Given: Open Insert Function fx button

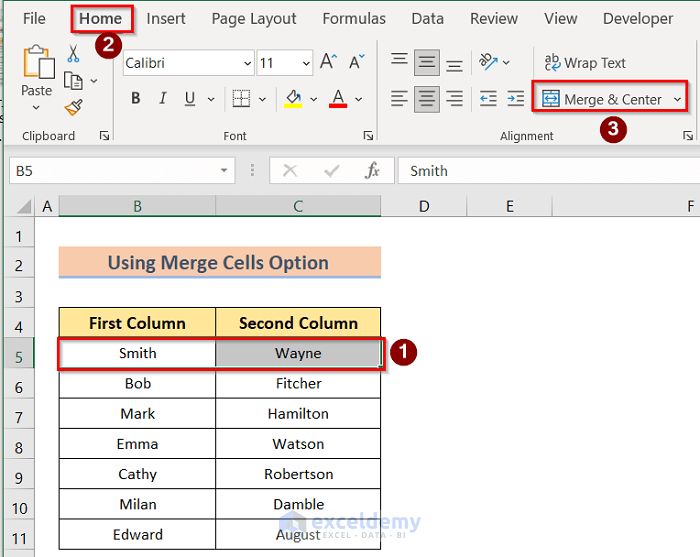Looking at the screenshot, I should point(372,170).
